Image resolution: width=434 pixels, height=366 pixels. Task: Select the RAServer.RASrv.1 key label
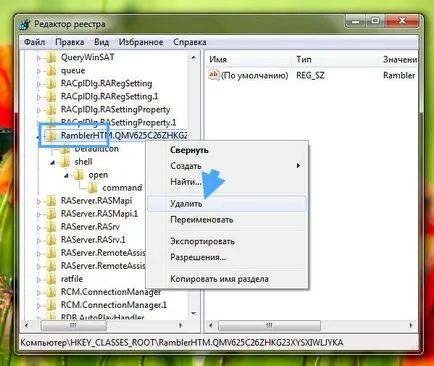tap(93, 240)
